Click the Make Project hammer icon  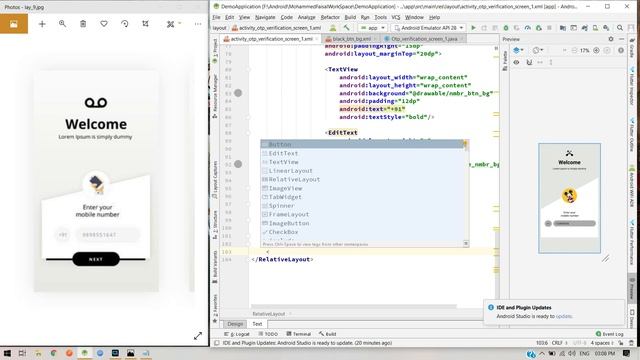(346, 28)
